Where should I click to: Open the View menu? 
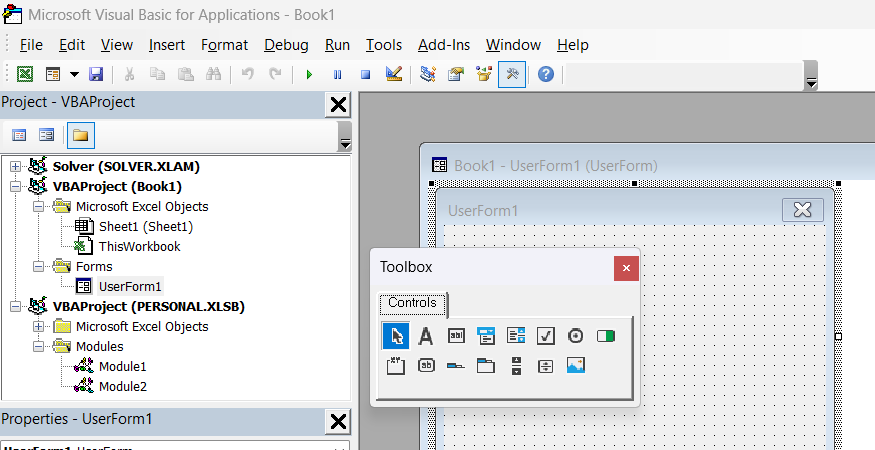pos(117,45)
